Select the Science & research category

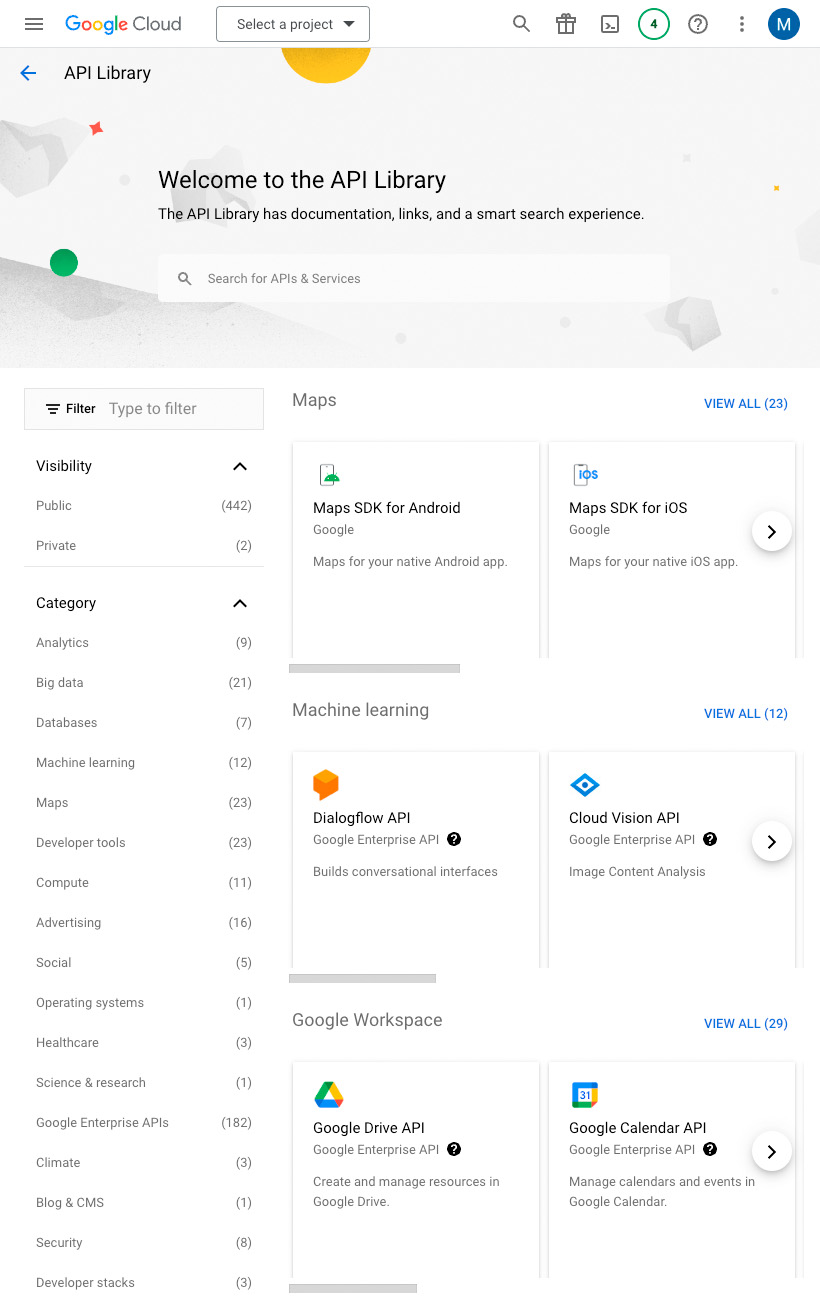144,1083
